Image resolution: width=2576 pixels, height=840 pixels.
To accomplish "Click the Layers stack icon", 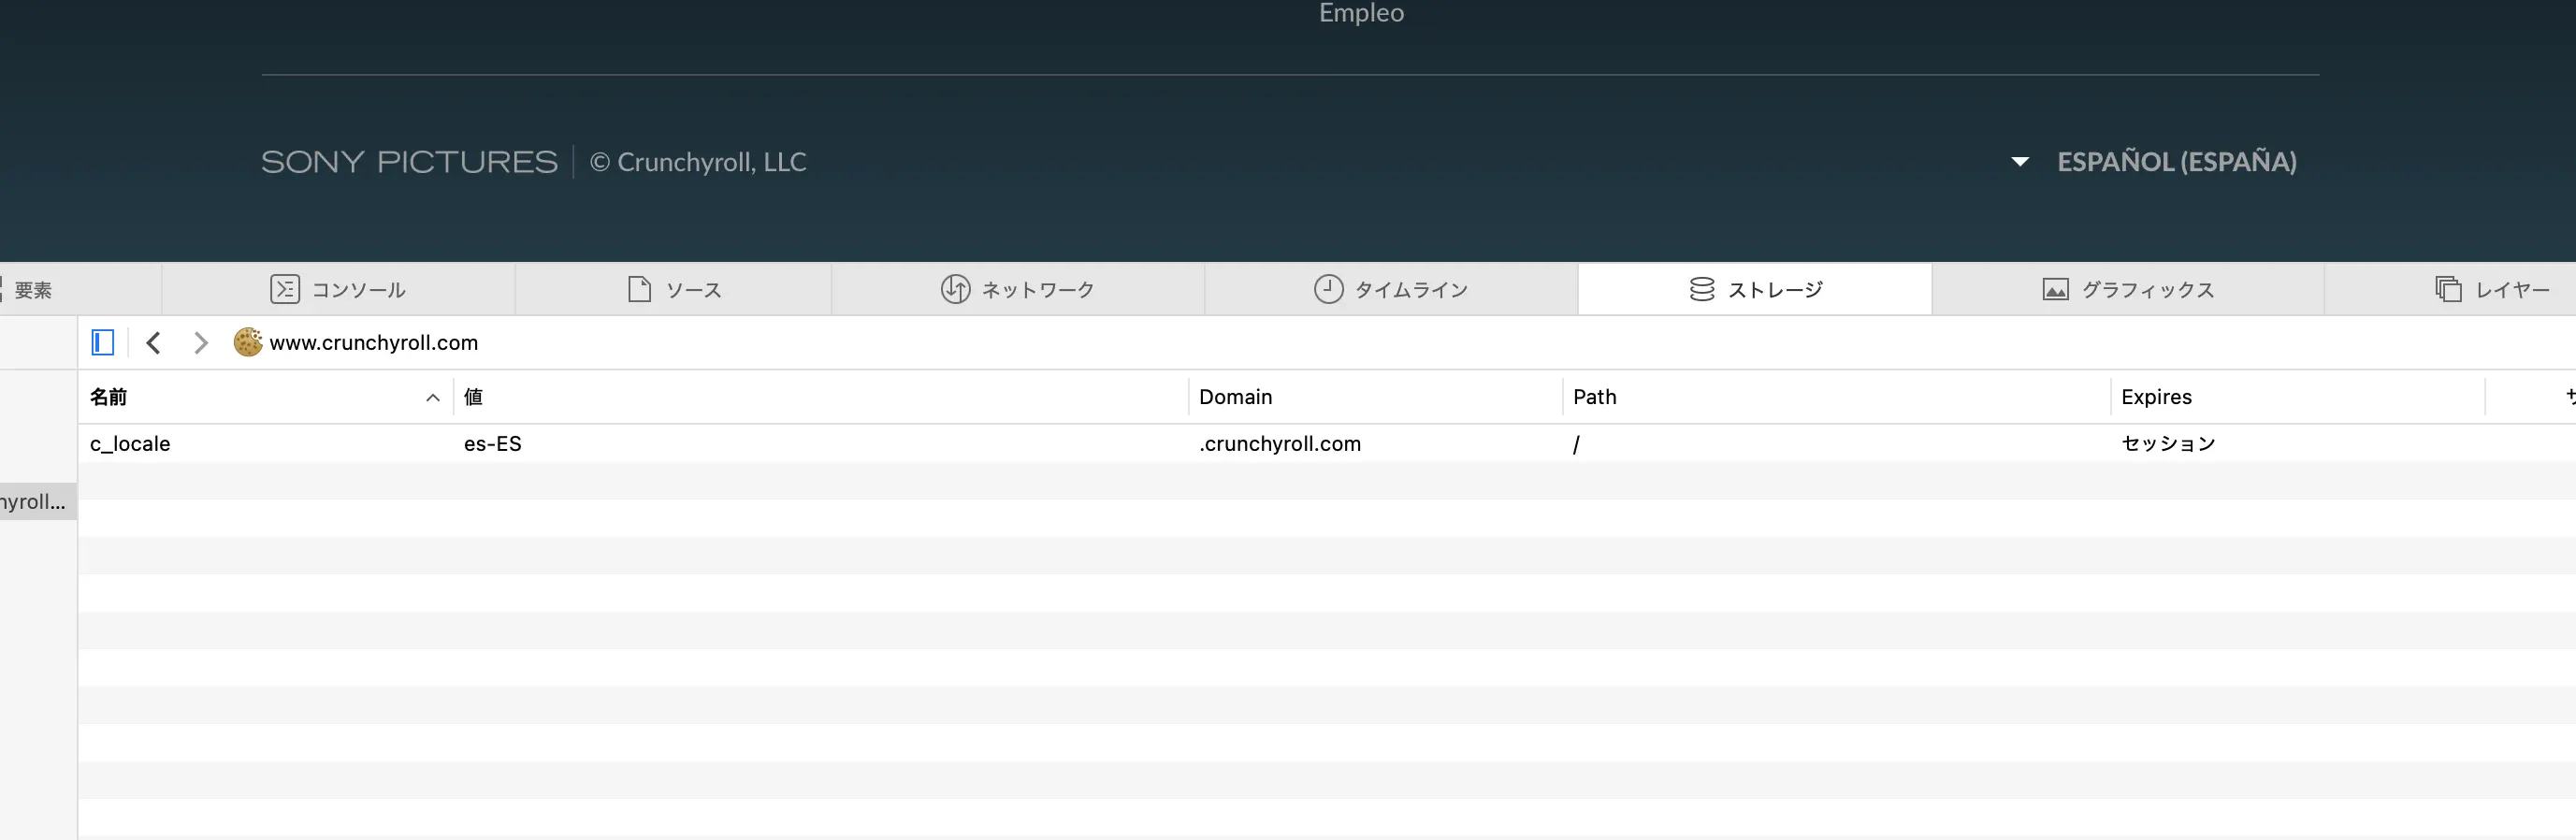I will coord(2448,289).
